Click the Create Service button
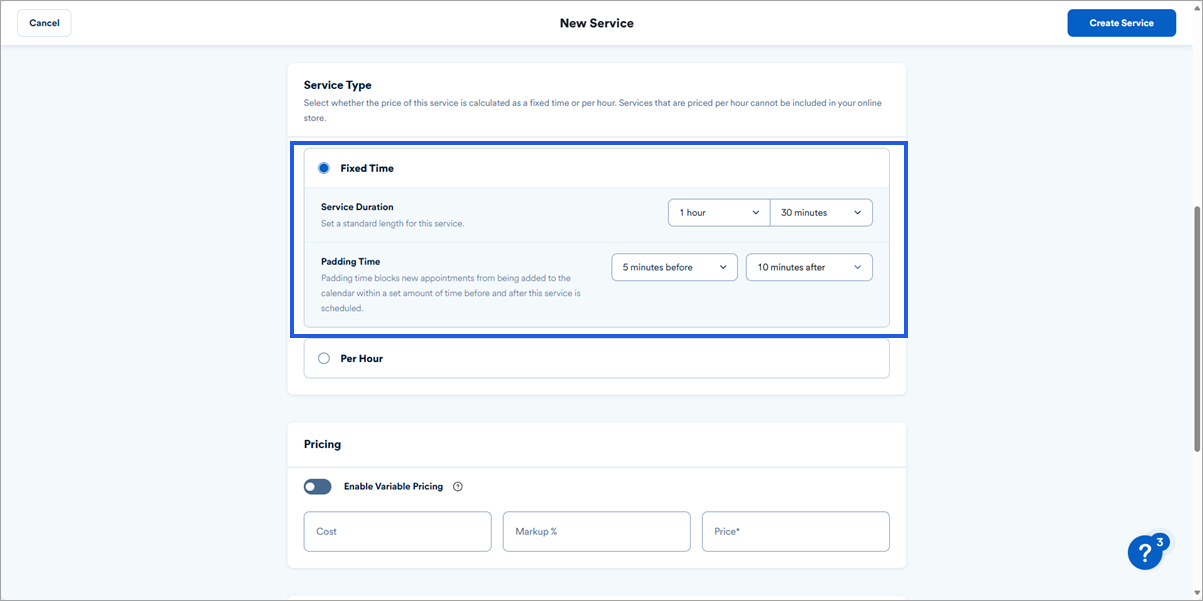The width and height of the screenshot is (1203, 601). (1121, 22)
